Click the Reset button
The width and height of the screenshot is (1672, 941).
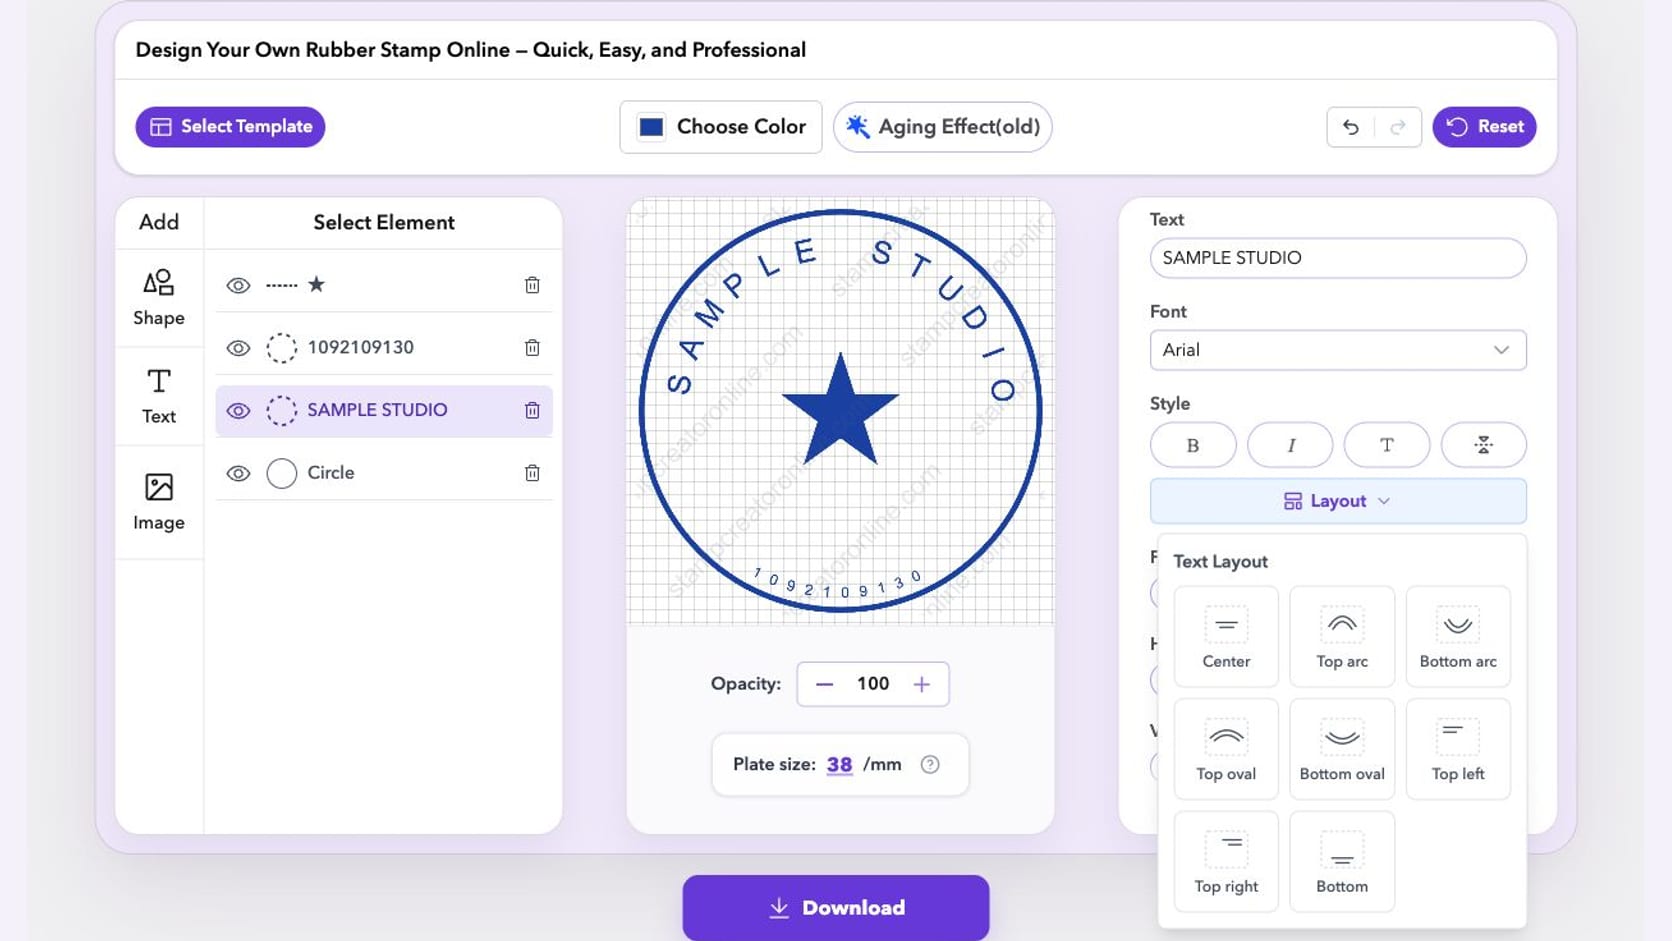[1484, 127]
